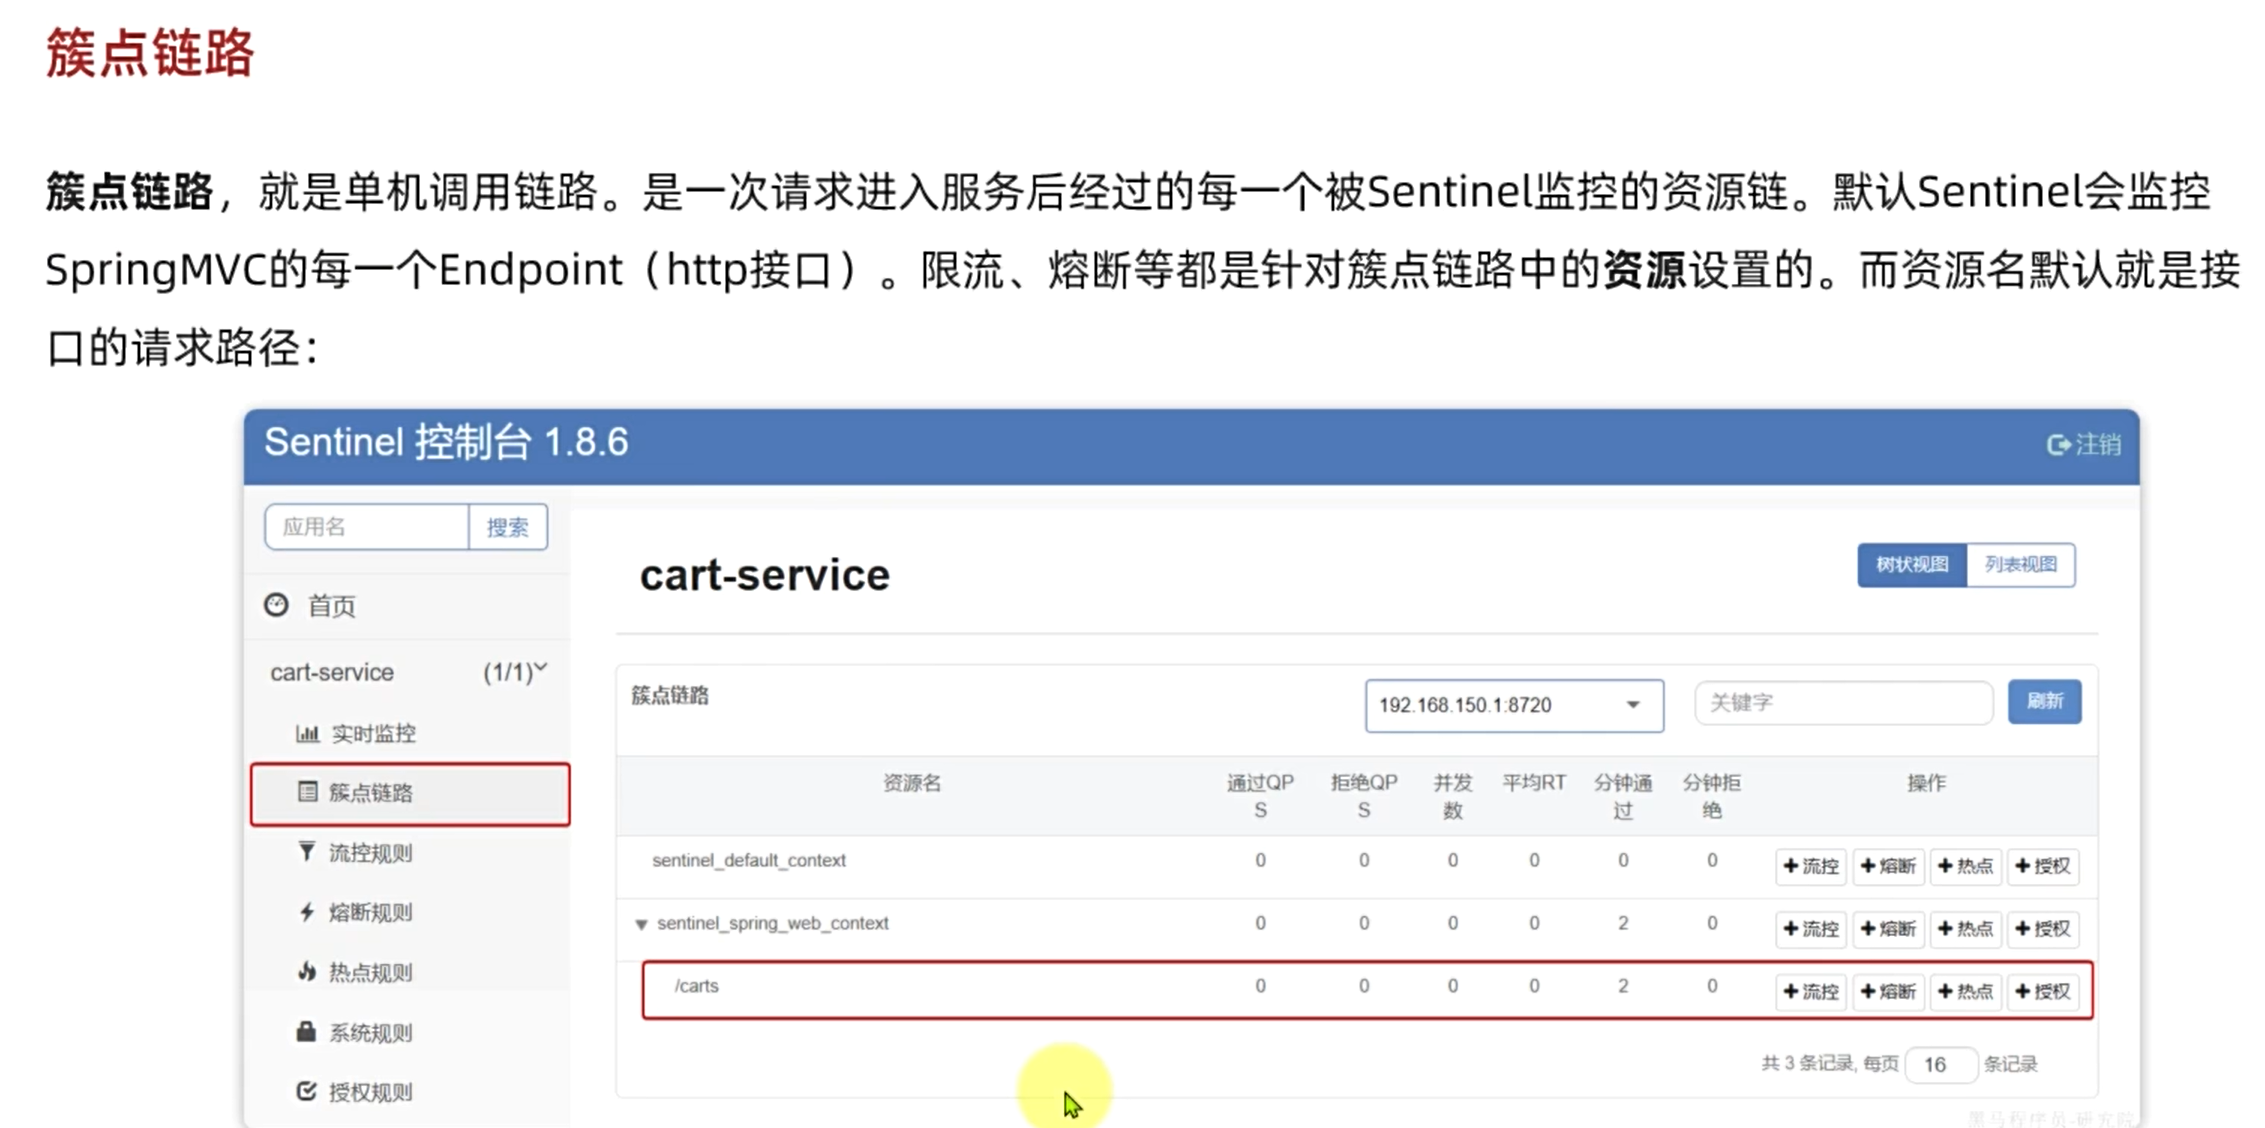
Task: Add 热点 rule for sentinel_default_context
Action: click(1965, 866)
